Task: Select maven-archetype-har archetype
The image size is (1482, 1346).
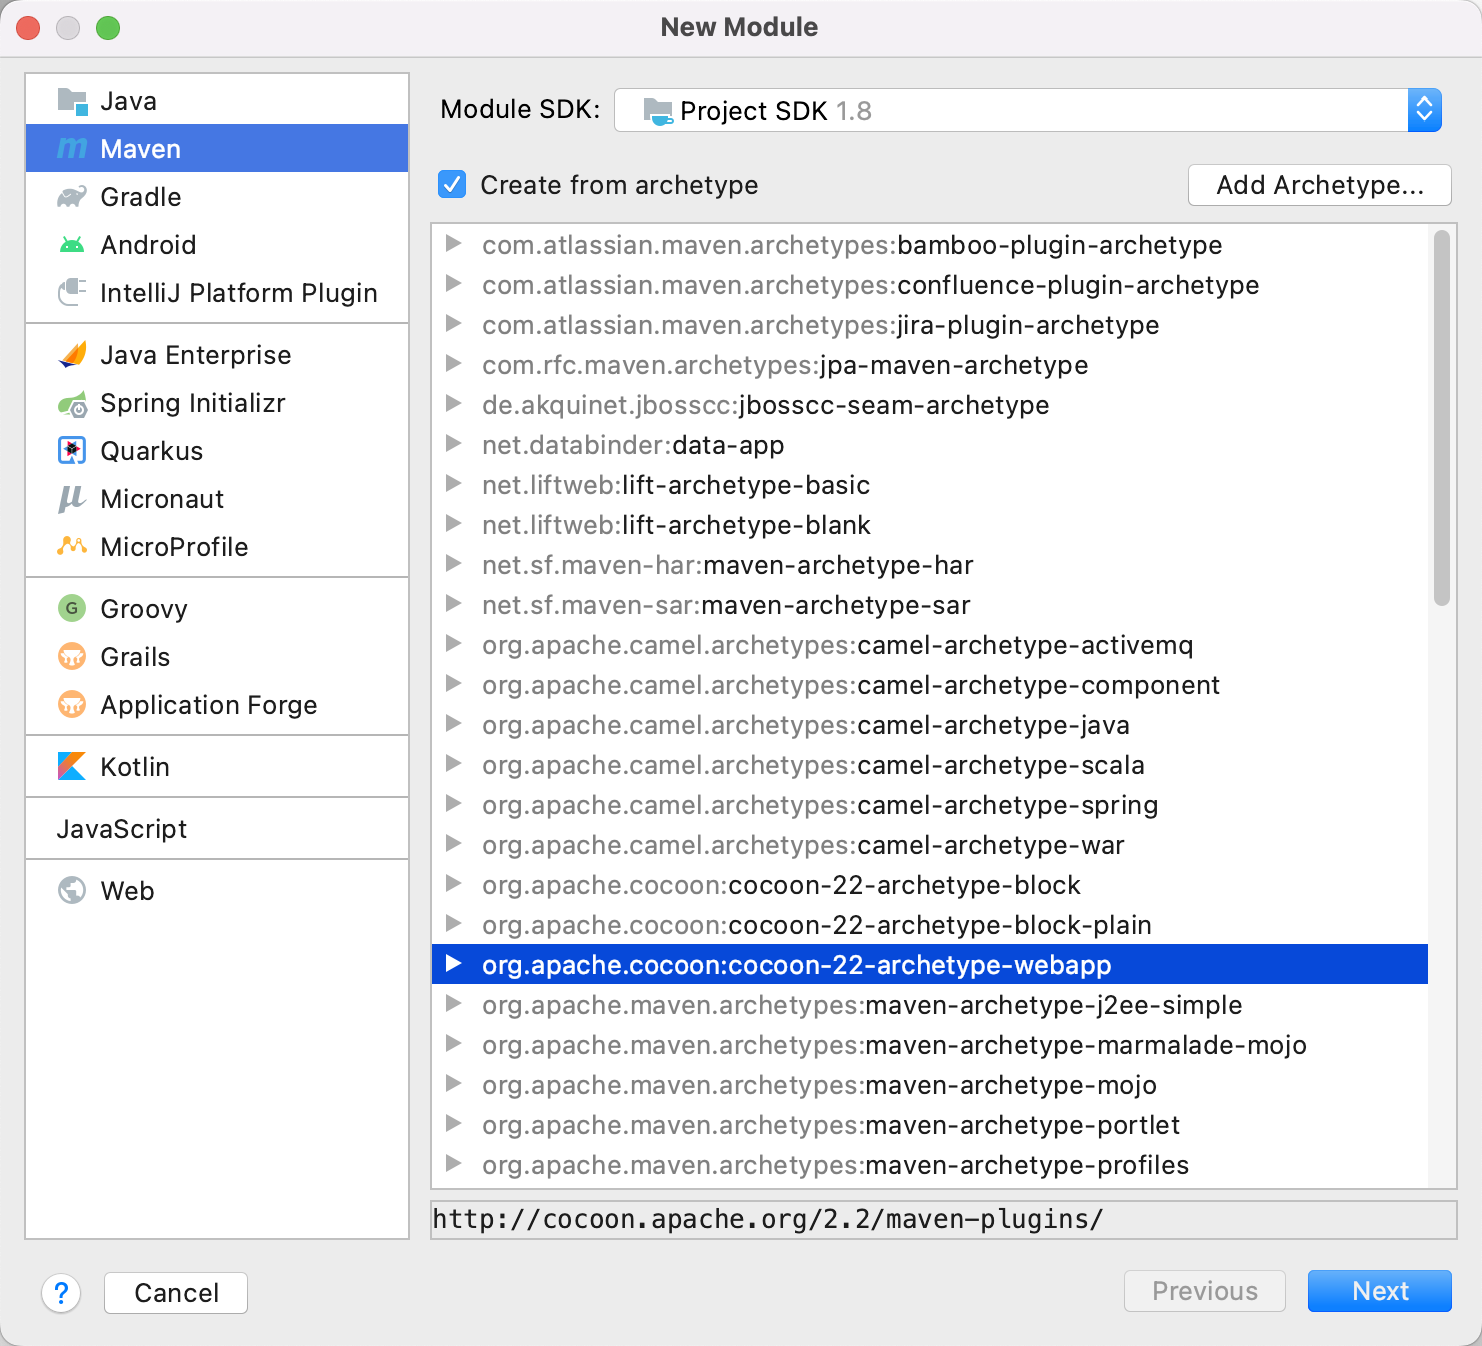Action: [x=930, y=565]
